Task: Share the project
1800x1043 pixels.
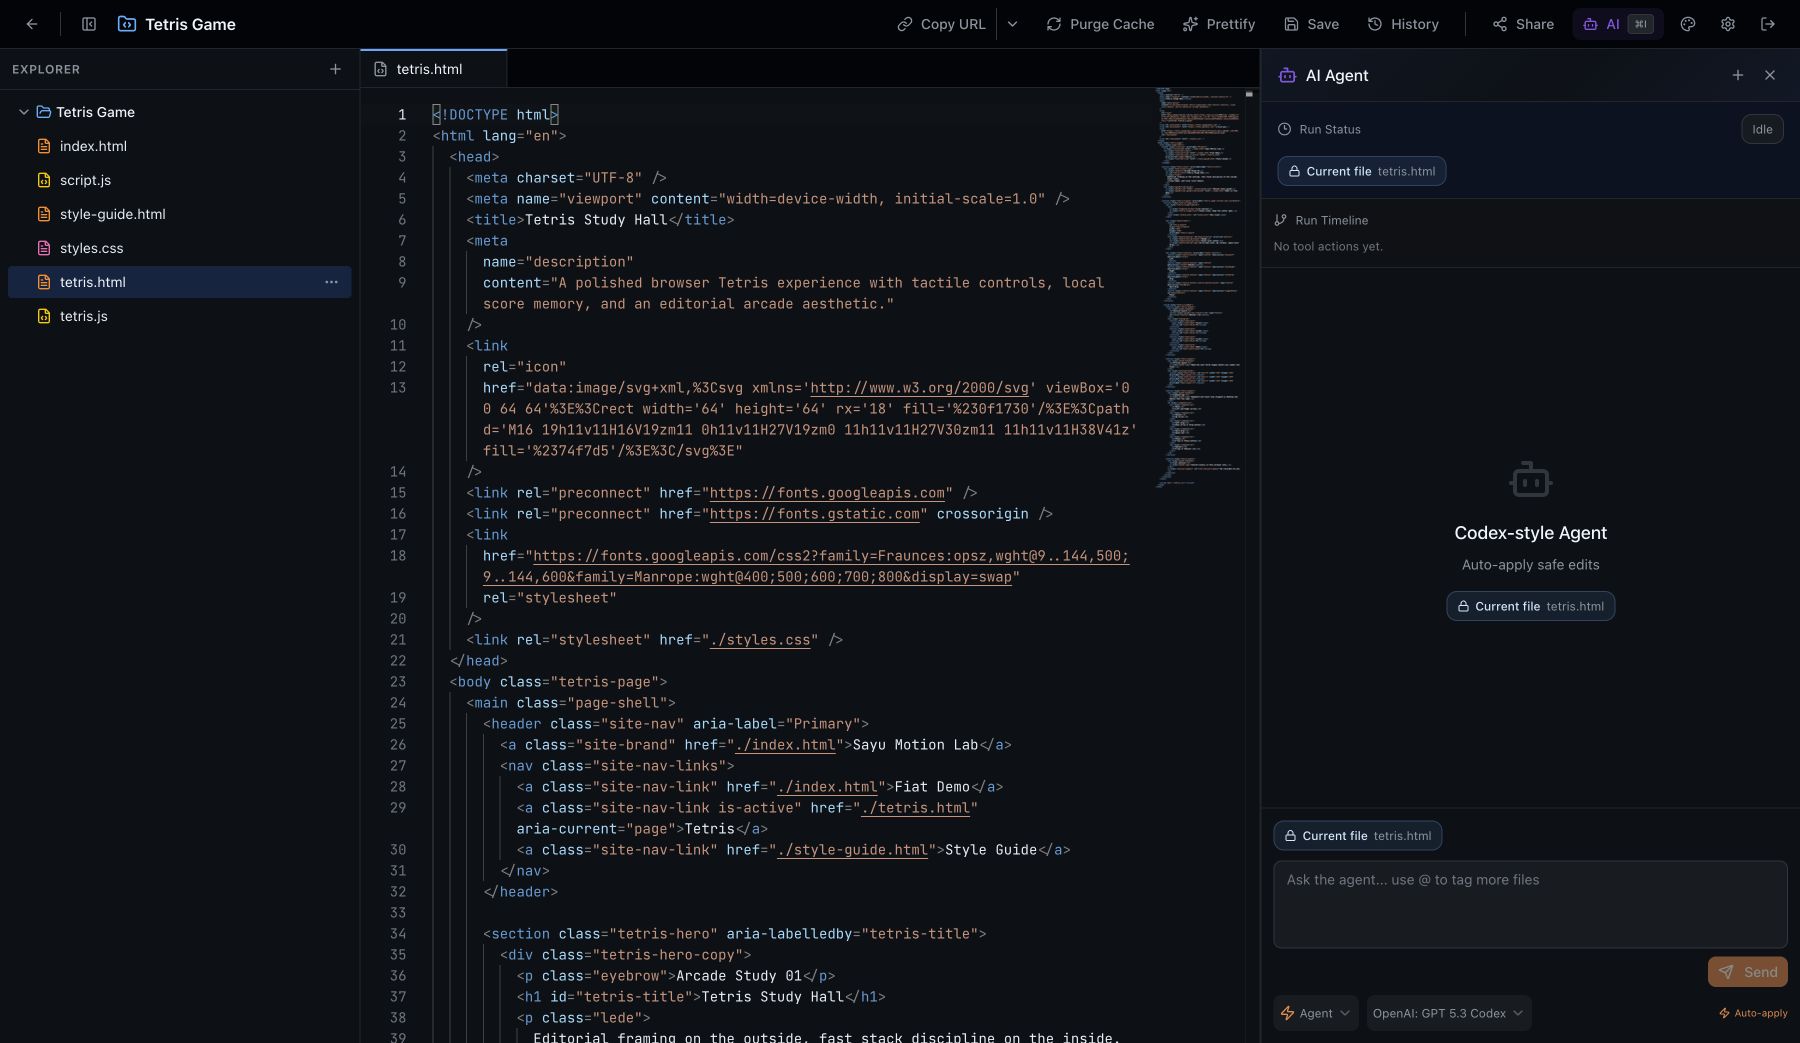Action: pos(1523,24)
